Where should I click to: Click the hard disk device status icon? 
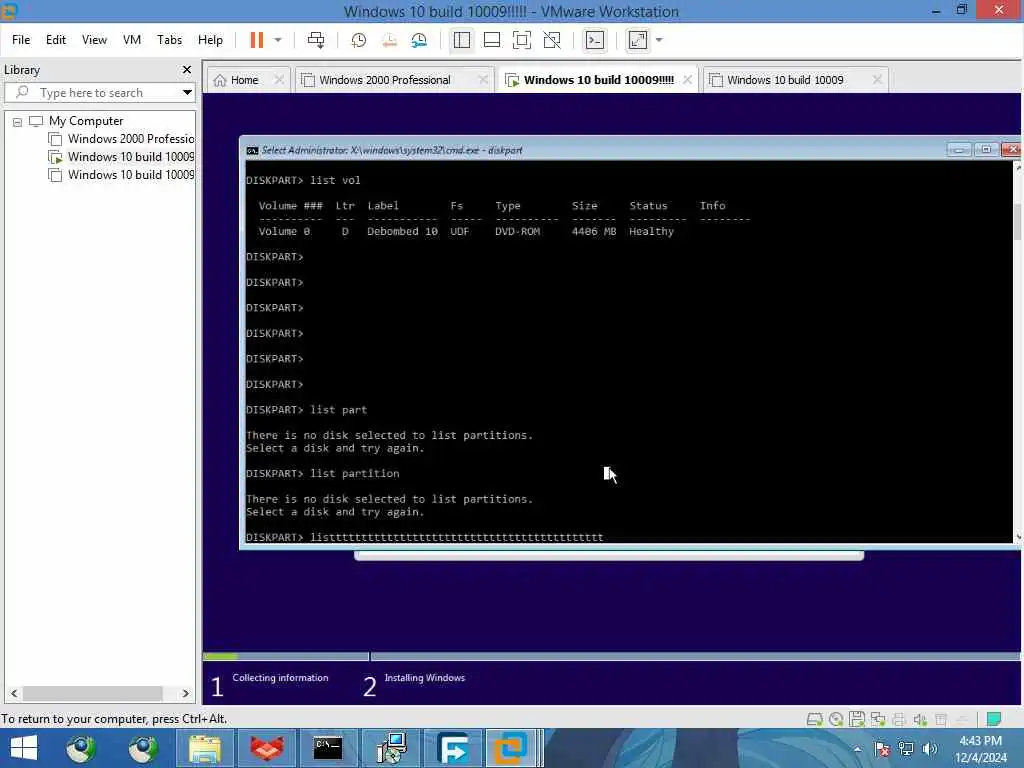tap(814, 719)
